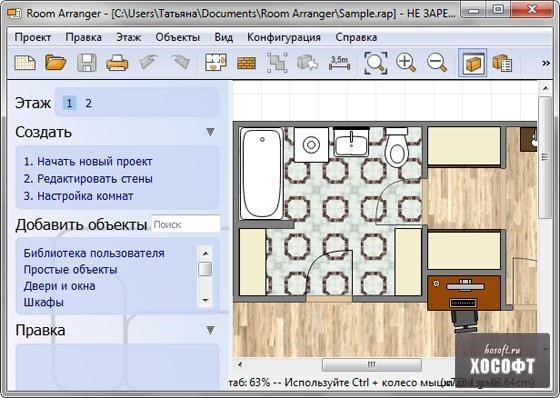
Task: Click the object grouping squares icon
Action: click(277, 63)
